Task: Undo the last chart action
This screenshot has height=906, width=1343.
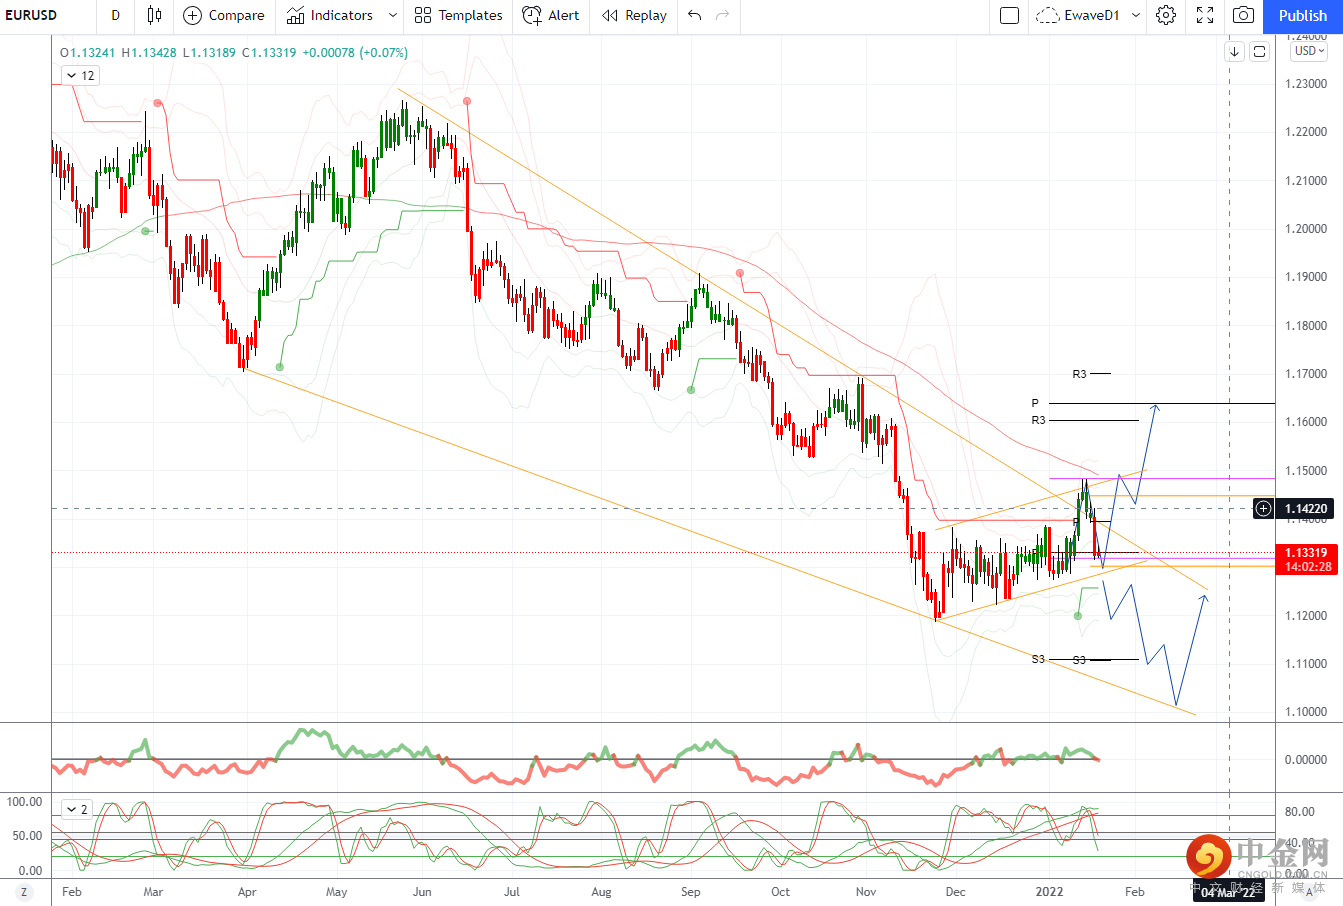Action: [x=695, y=15]
